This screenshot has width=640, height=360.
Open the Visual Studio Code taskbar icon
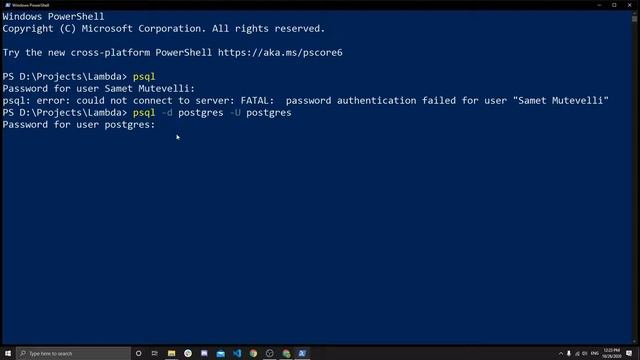point(237,353)
